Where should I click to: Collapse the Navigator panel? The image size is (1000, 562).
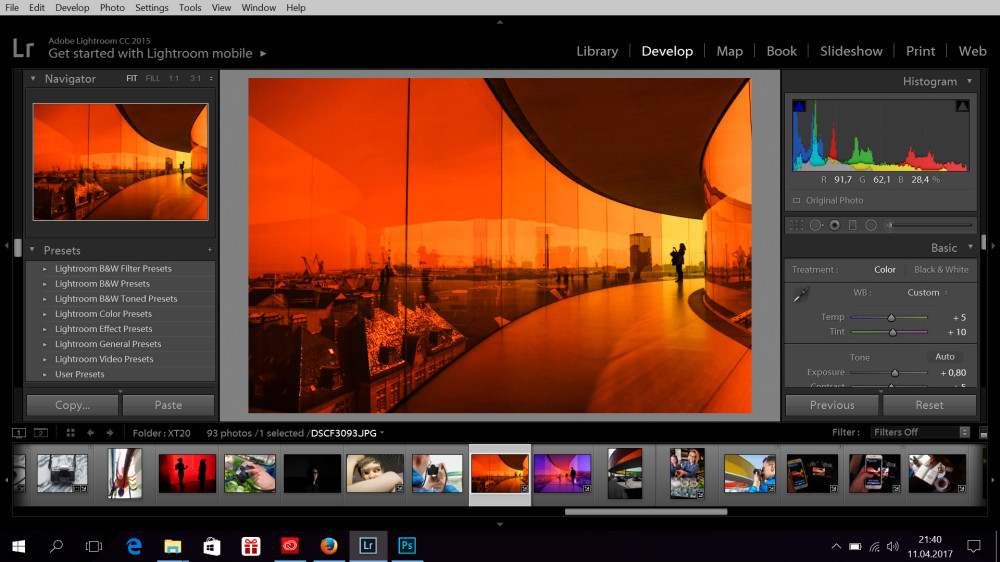point(33,78)
